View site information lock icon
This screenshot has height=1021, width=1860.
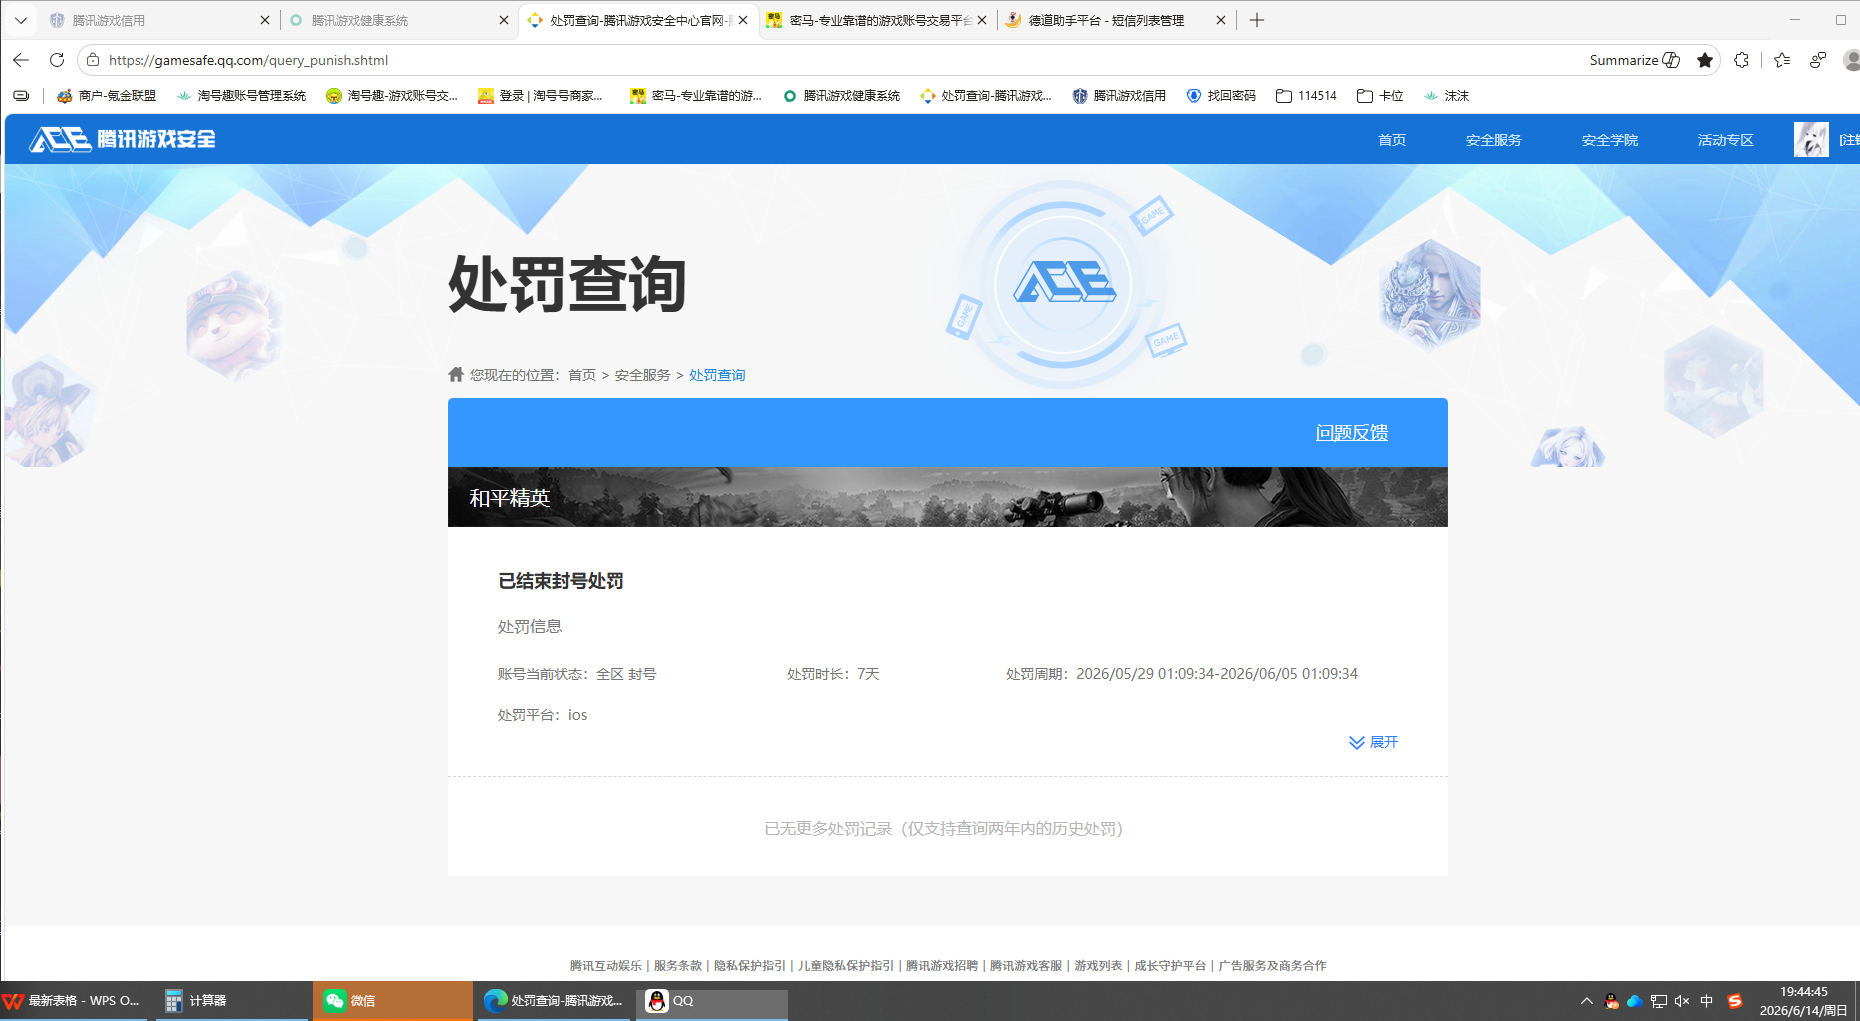[x=93, y=60]
